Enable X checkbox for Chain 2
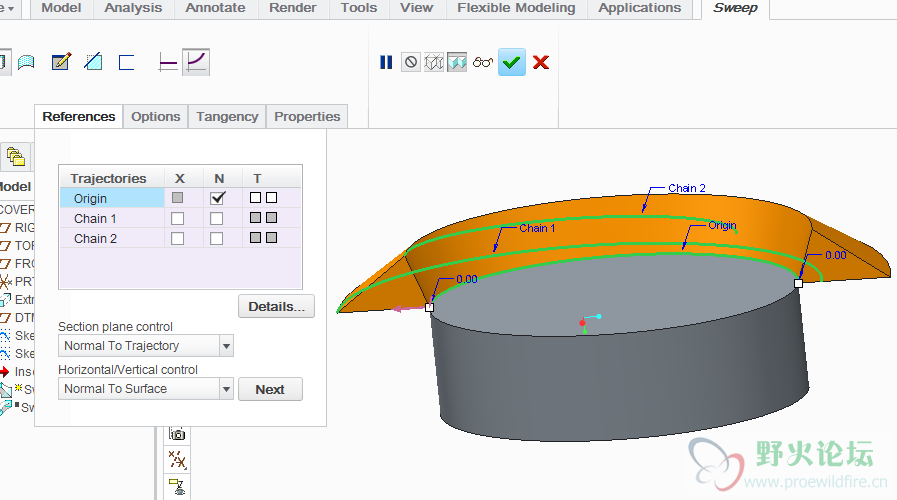Image resolution: width=897 pixels, height=500 pixels. (x=177, y=239)
